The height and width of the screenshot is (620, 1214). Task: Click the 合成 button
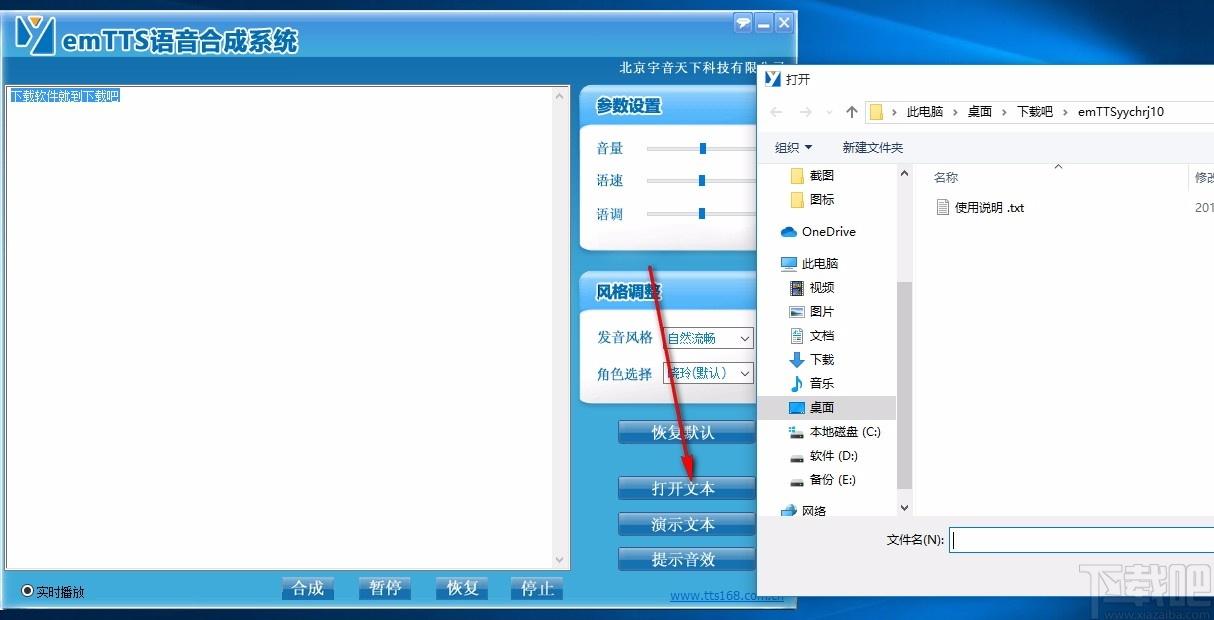[x=307, y=588]
